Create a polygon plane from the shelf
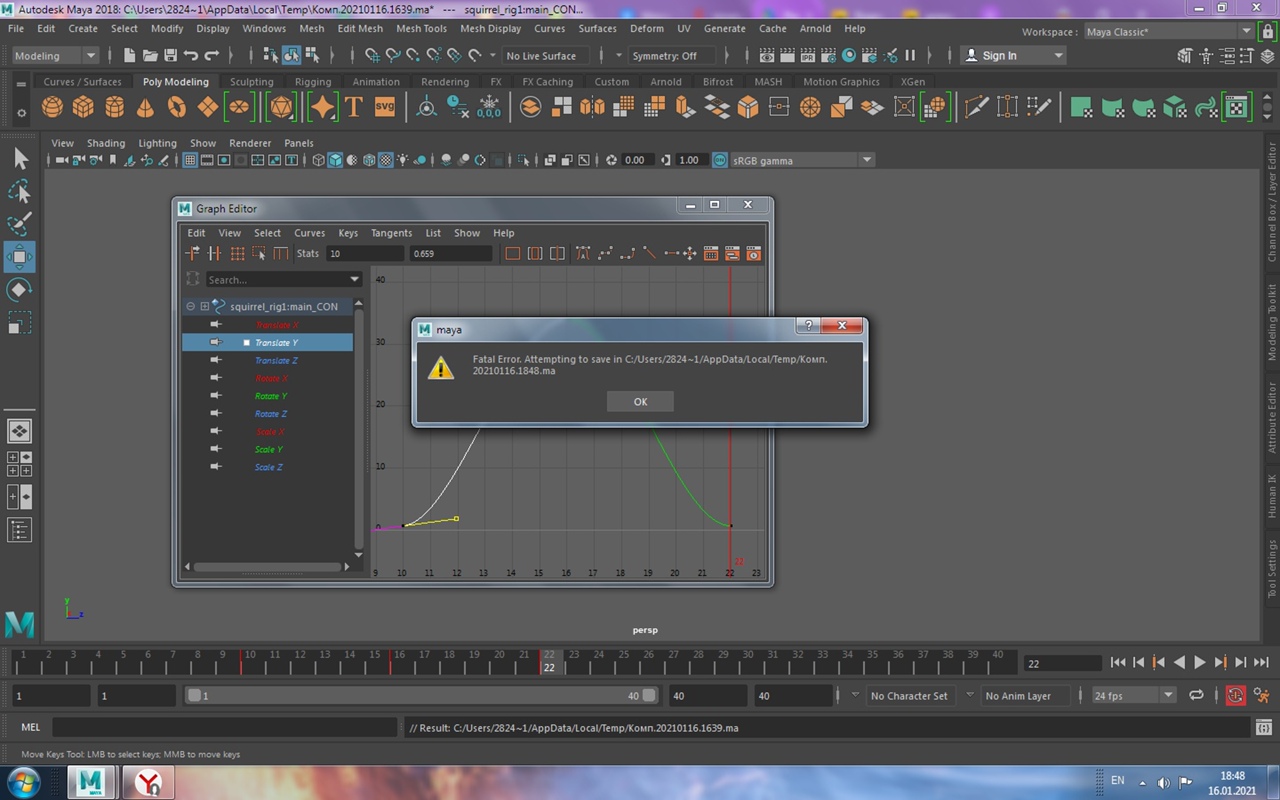This screenshot has height=800, width=1280. click(207, 106)
